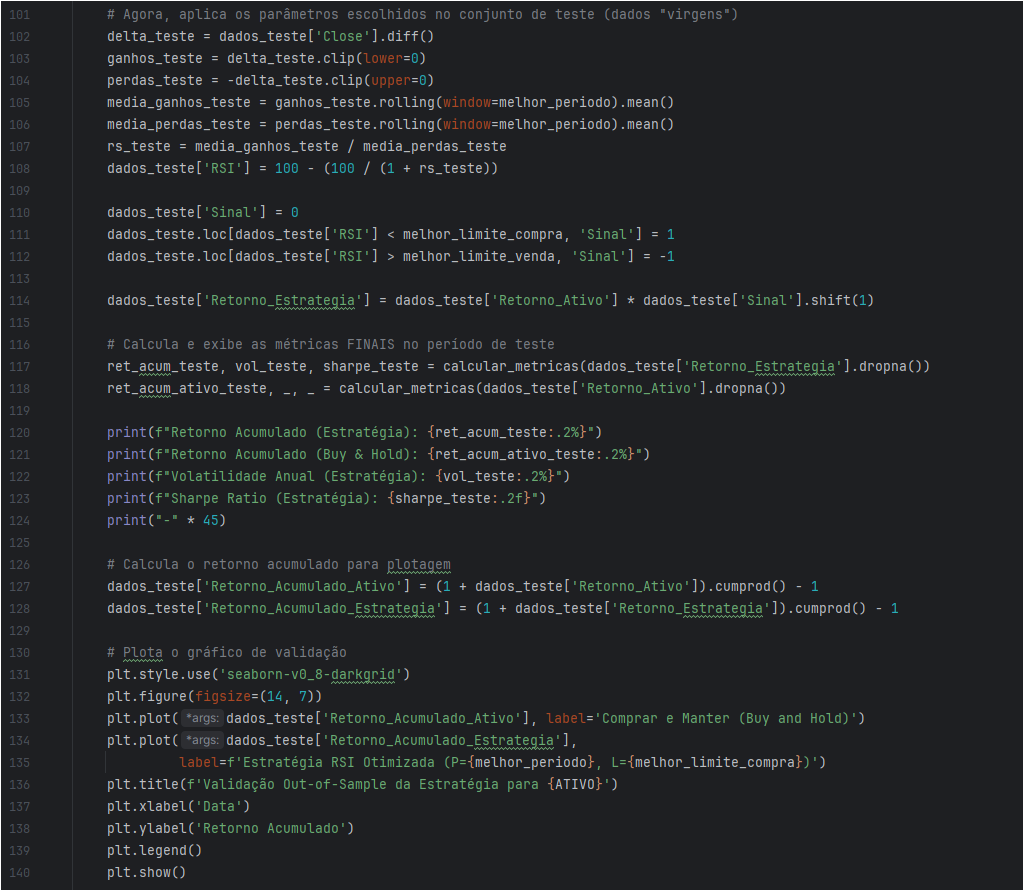This screenshot has width=1024, height=891.
Task: Click the *args hint on line 133
Action: click(202, 718)
